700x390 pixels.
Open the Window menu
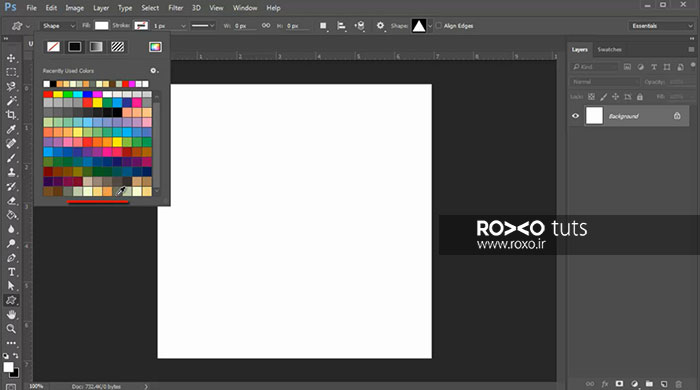[245, 8]
